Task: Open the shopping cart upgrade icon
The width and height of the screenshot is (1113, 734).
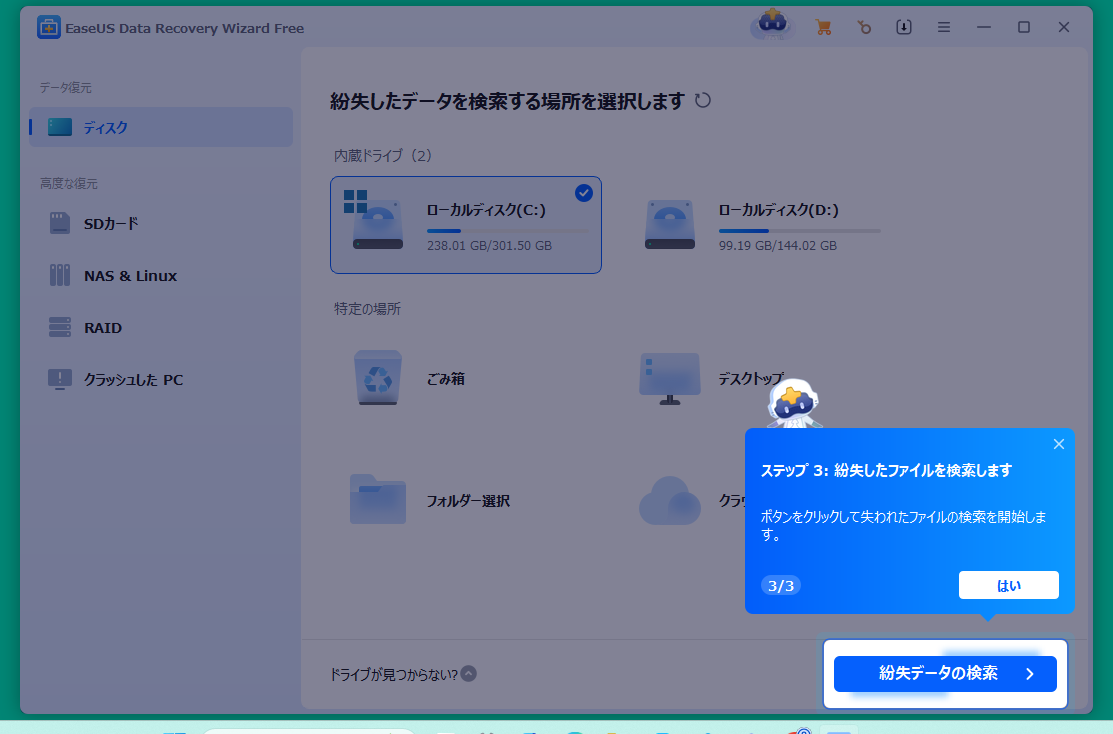Action: 823,28
